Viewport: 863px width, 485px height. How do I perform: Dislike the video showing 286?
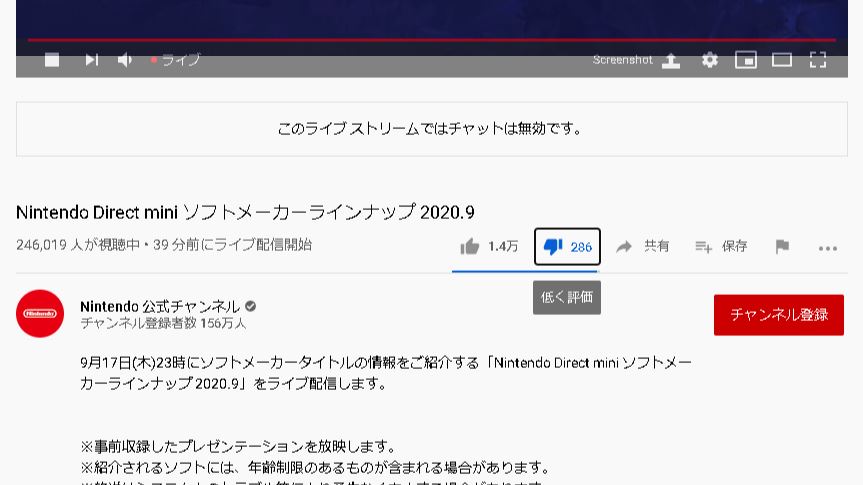[x=567, y=247]
